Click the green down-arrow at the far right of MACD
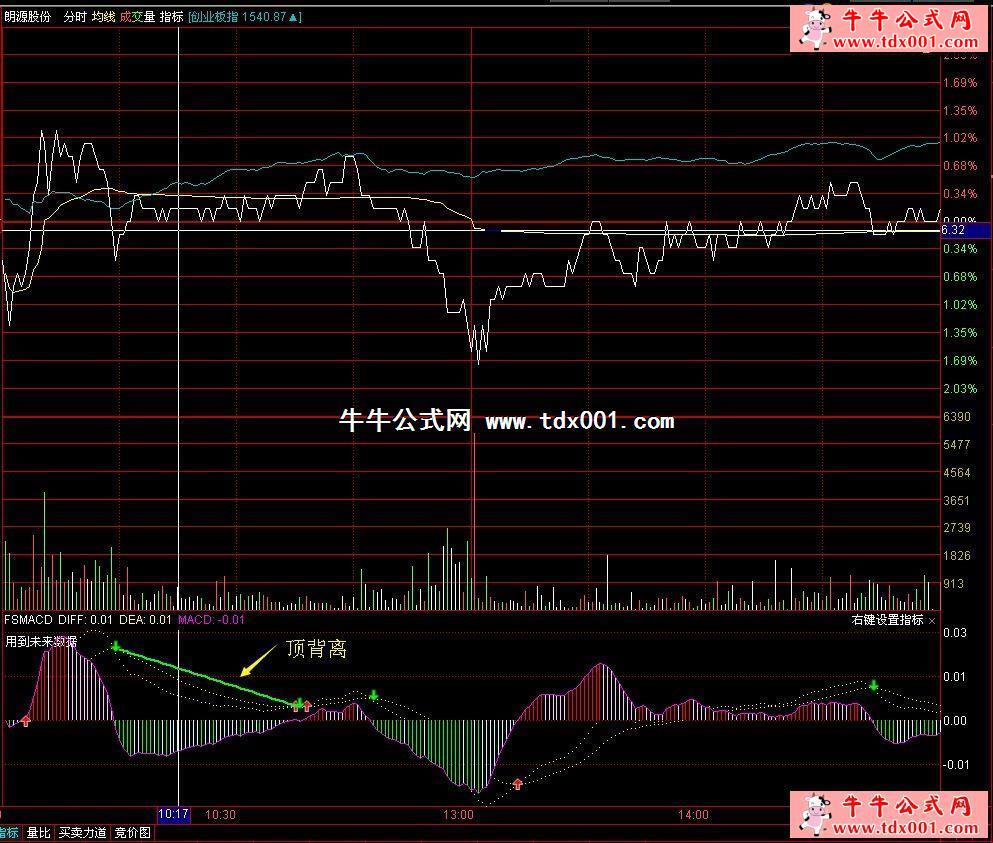Screen dimensions: 993x843 click(873, 685)
